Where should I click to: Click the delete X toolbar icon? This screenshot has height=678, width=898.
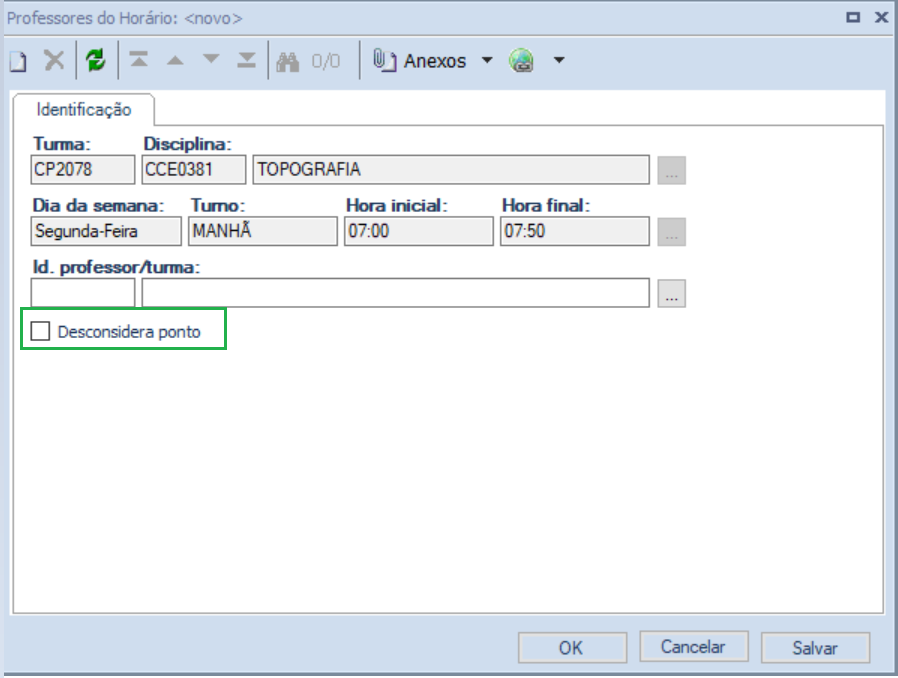[54, 60]
